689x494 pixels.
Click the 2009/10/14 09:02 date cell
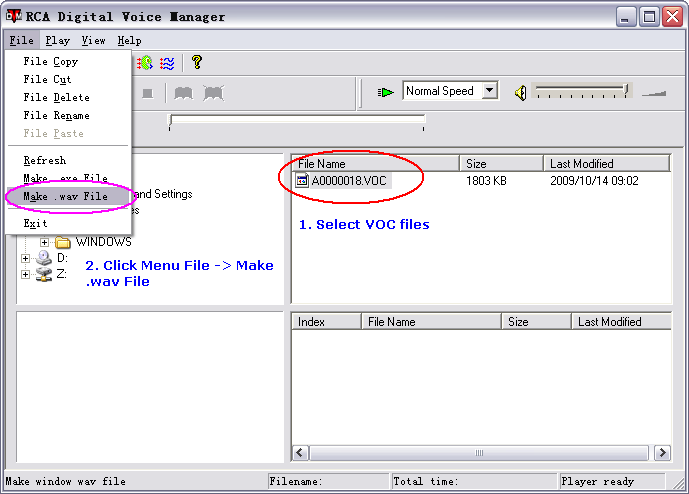tap(594, 181)
